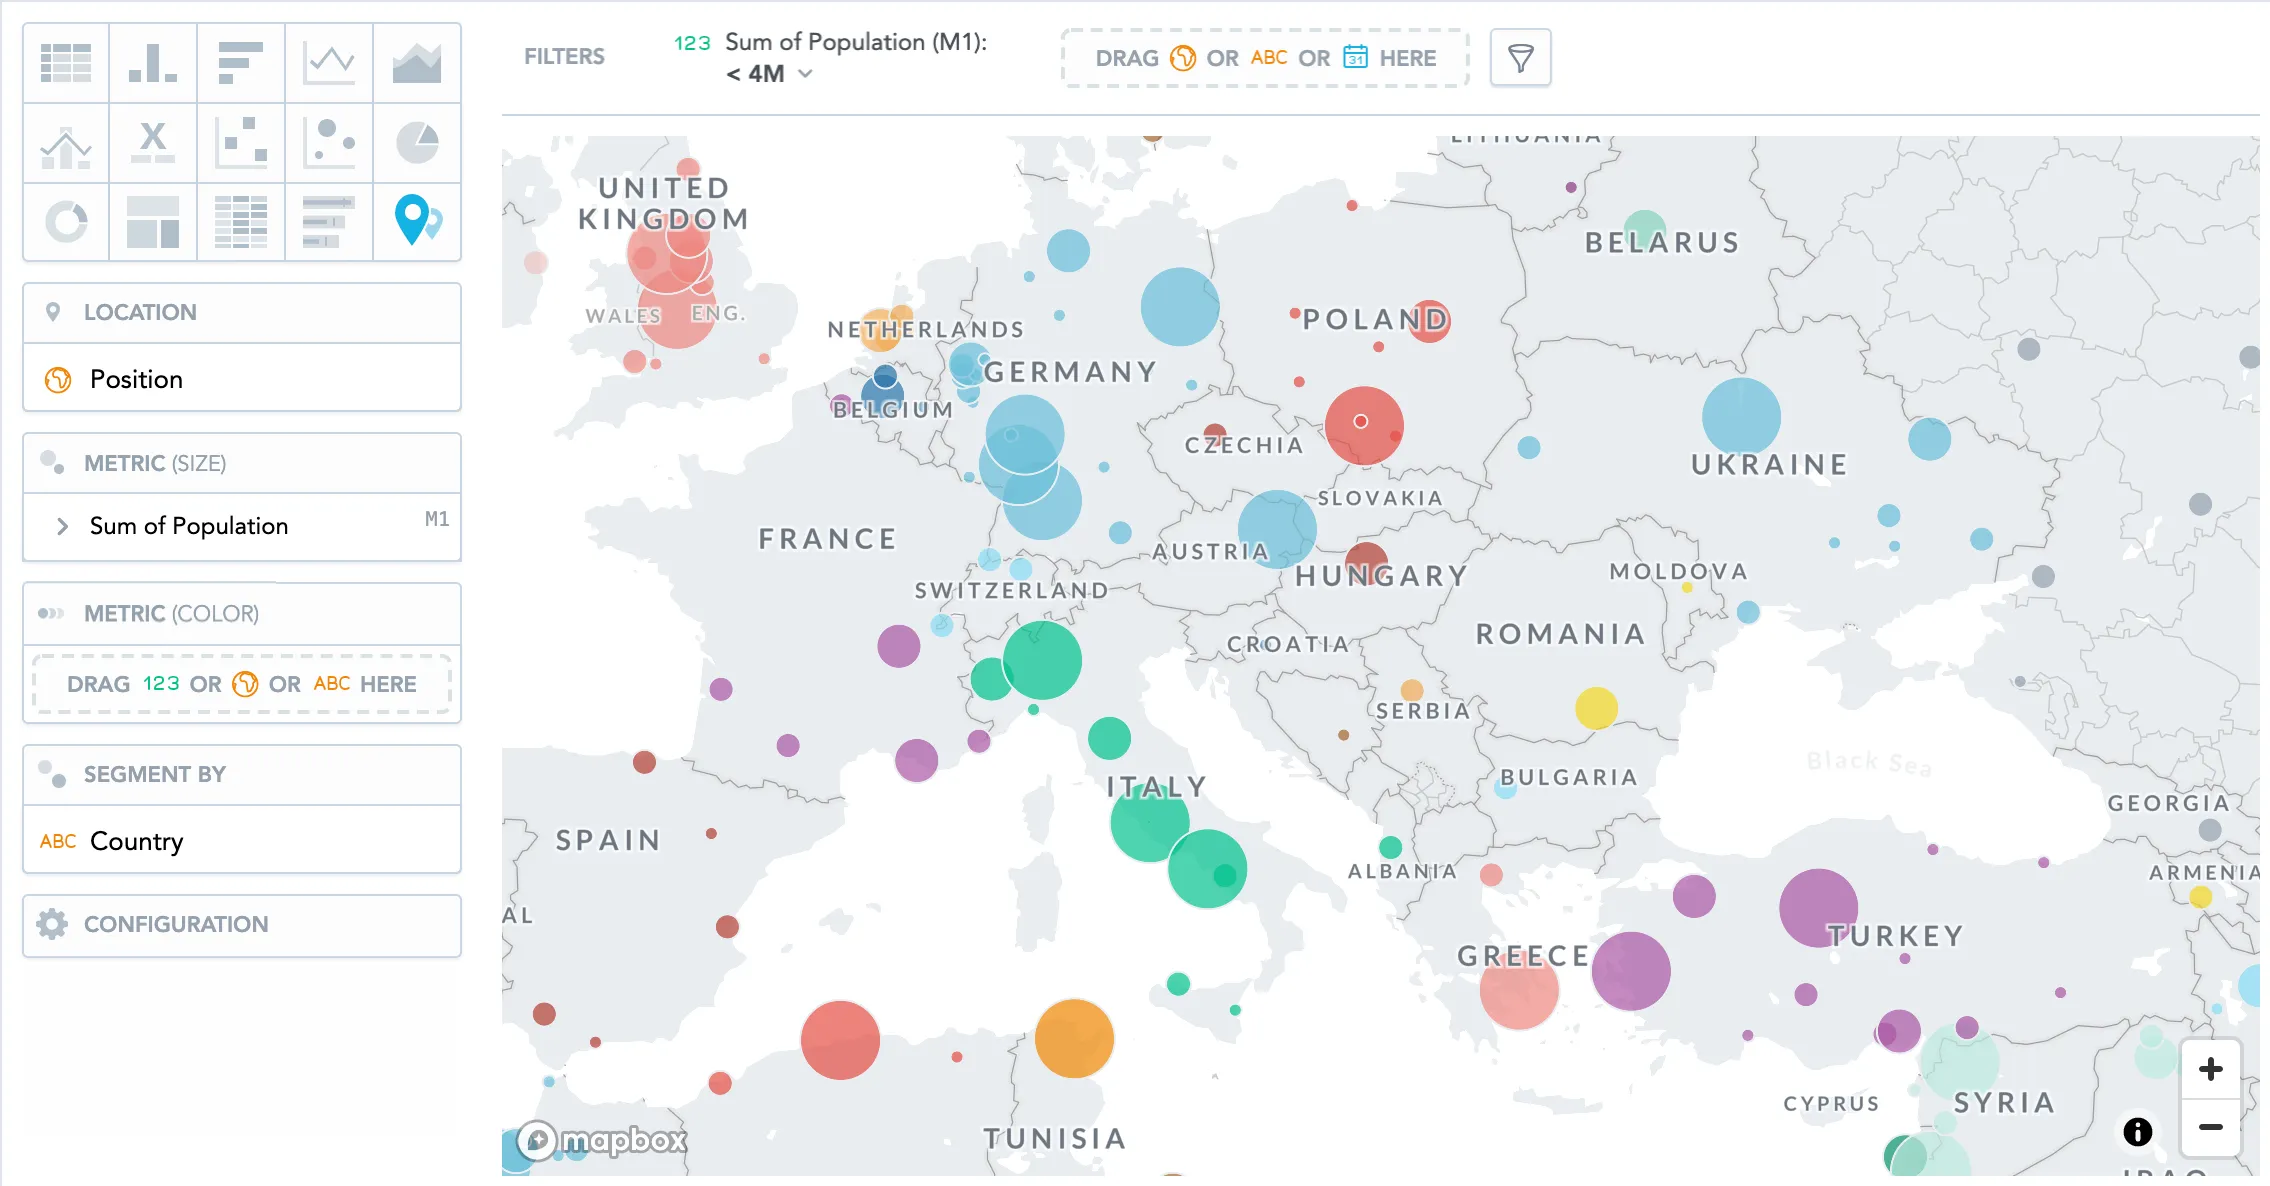Zoom in on the map with plus control
This screenshot has width=2270, height=1186.
click(x=2210, y=1068)
